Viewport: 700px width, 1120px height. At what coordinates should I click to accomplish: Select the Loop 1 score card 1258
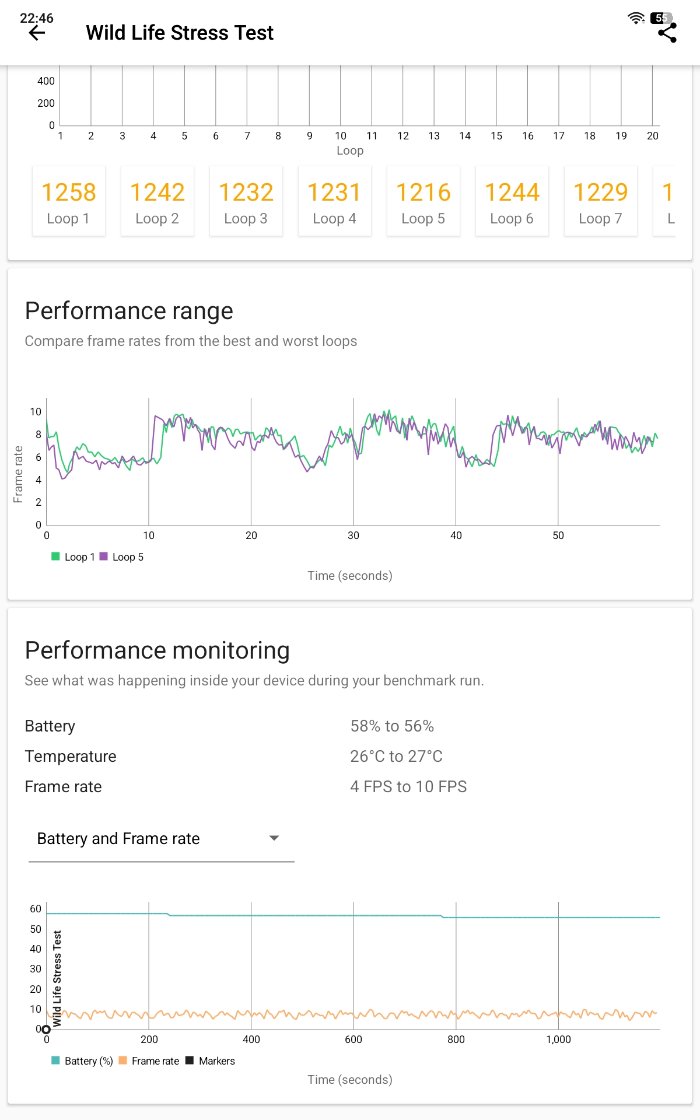point(69,201)
